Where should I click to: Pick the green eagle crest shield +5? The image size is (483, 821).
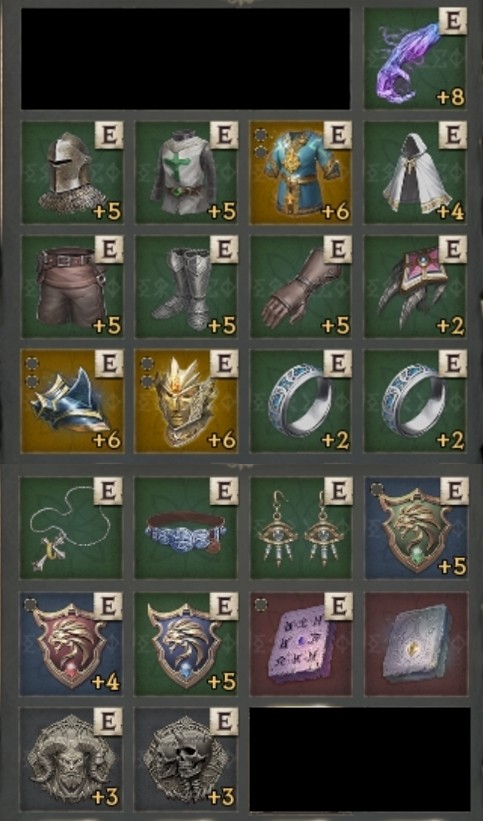[416, 528]
